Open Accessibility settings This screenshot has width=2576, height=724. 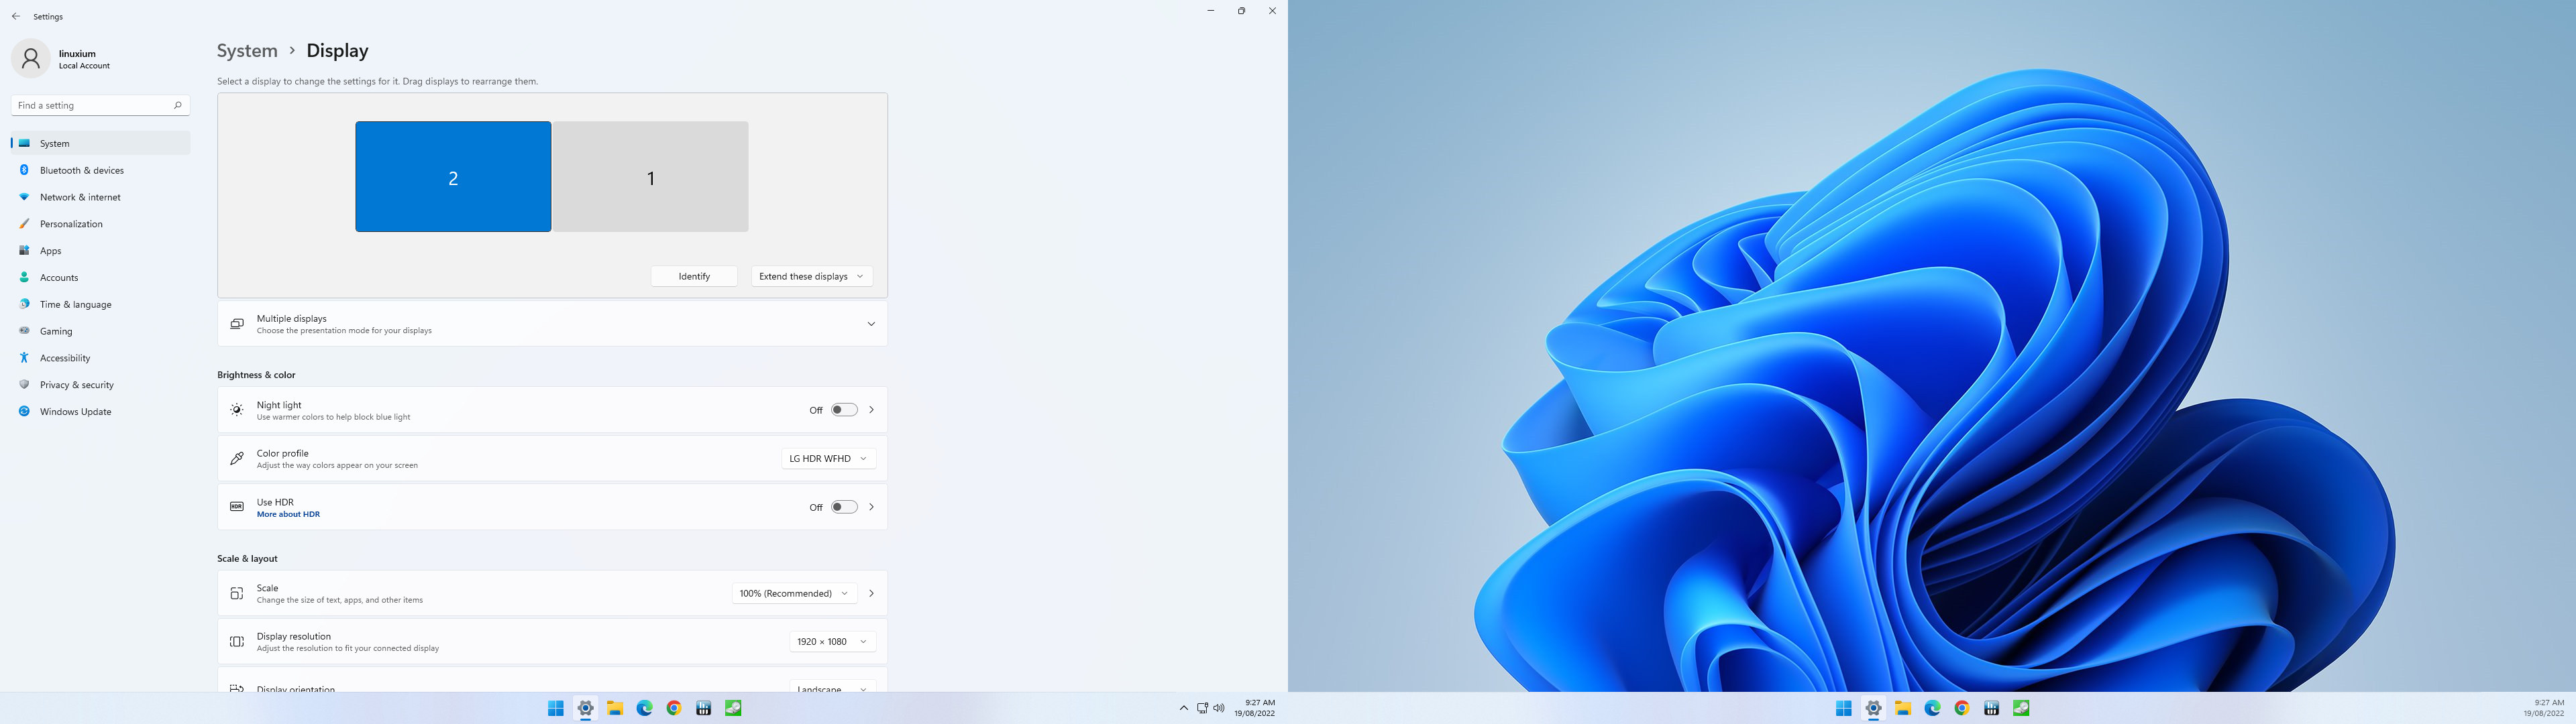[x=100, y=358]
